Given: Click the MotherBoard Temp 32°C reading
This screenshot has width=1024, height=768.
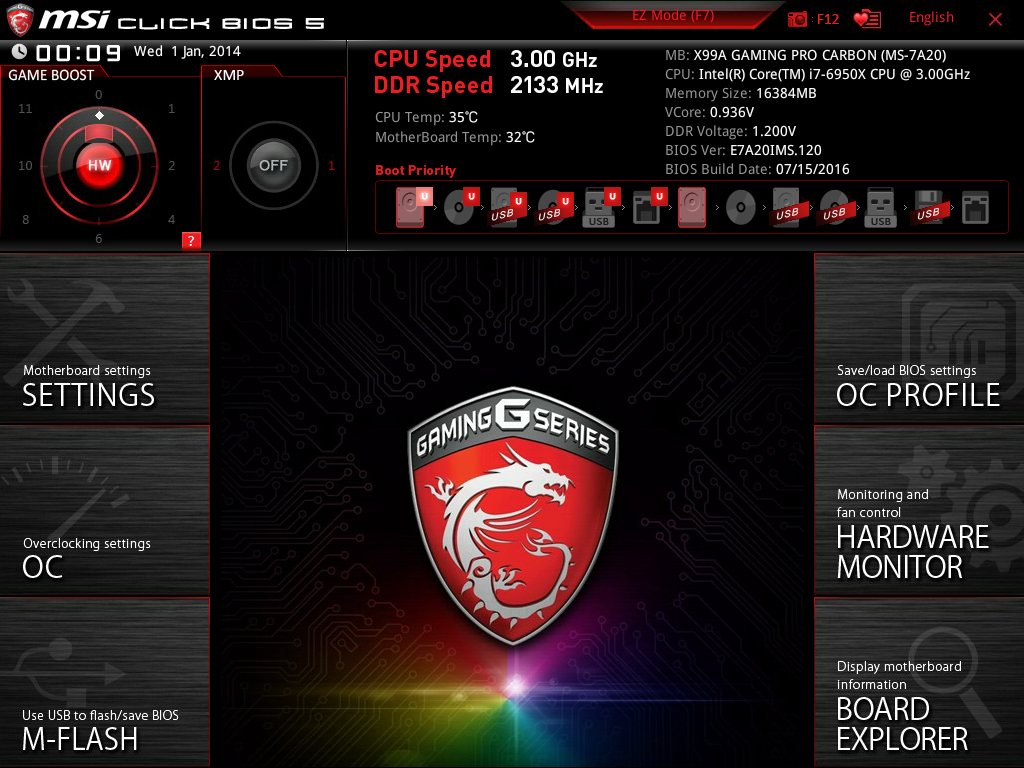Looking at the screenshot, I should [455, 137].
